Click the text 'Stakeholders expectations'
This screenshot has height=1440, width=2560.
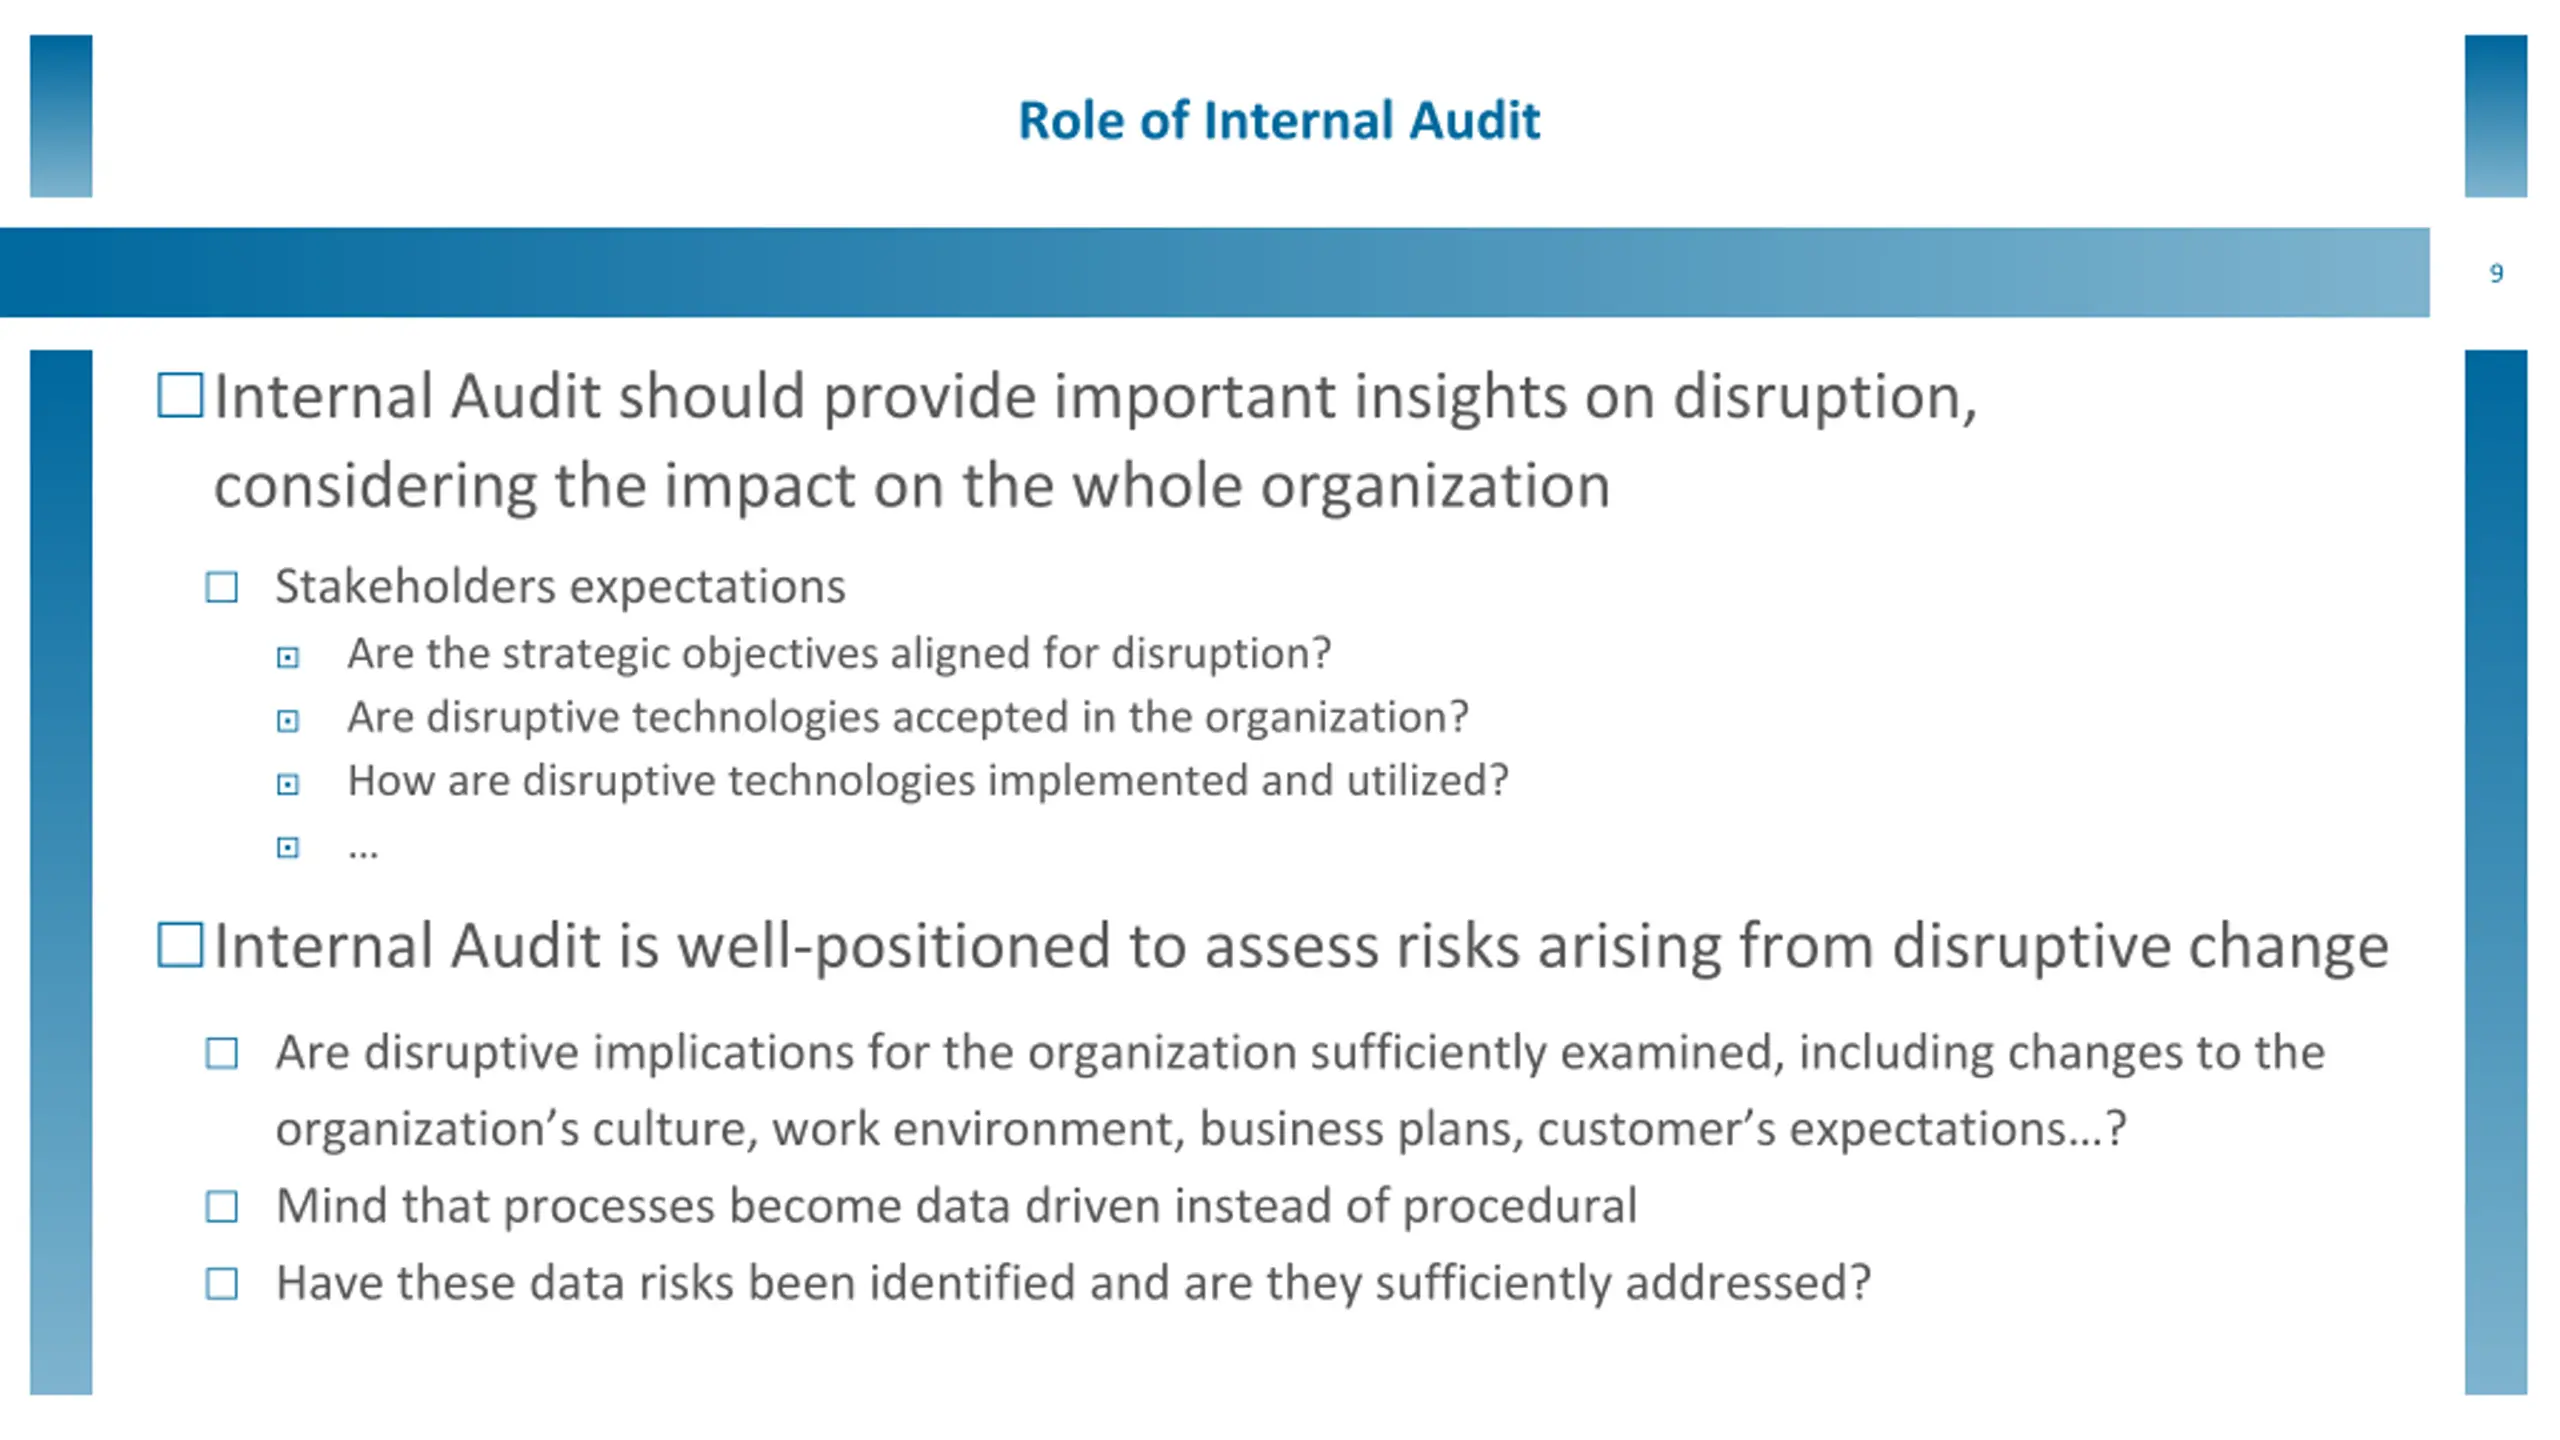(x=560, y=587)
